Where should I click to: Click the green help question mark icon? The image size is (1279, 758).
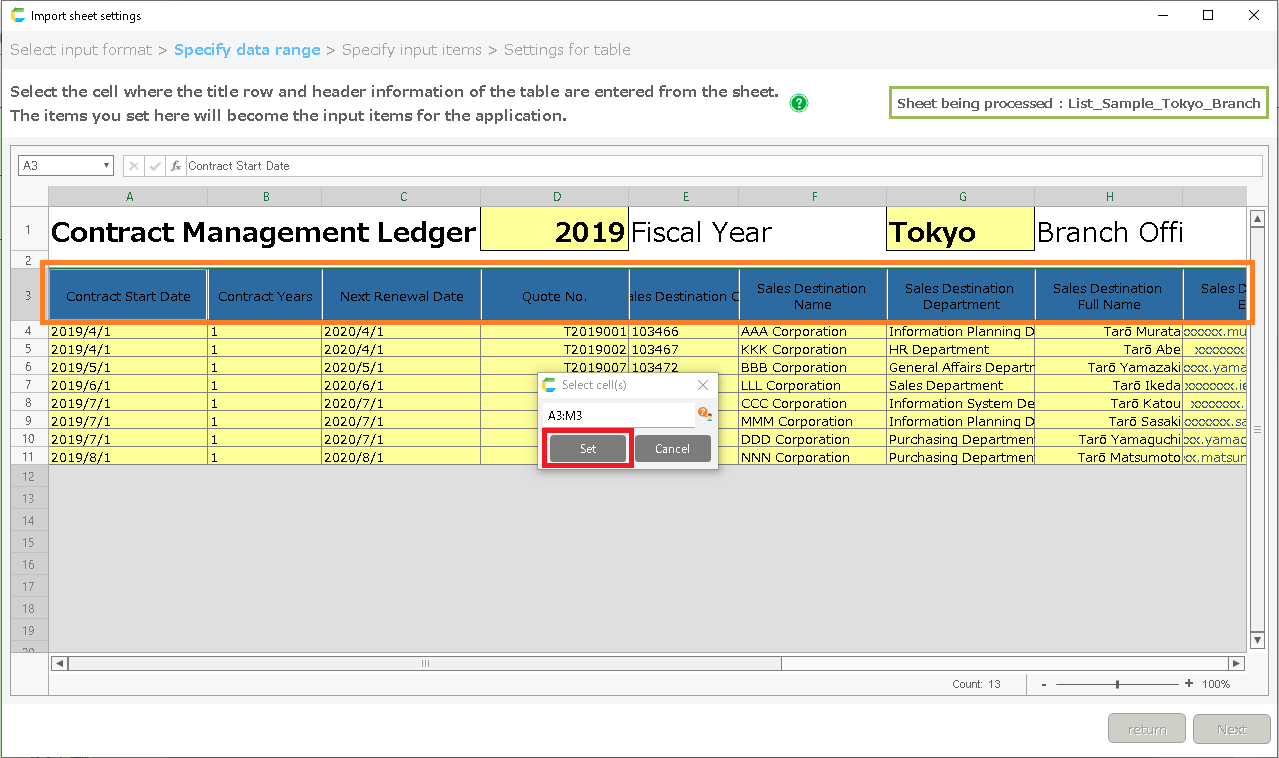coord(798,103)
